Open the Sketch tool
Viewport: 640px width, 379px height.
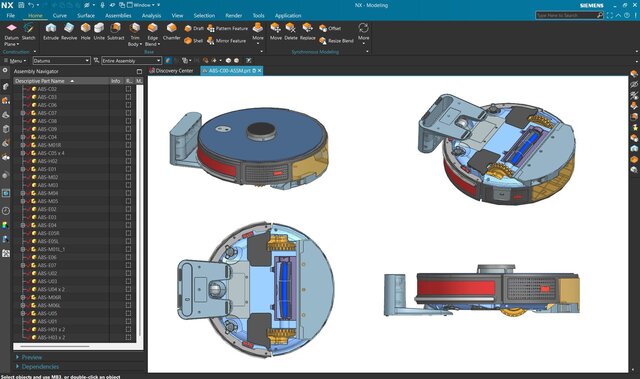click(x=28, y=32)
